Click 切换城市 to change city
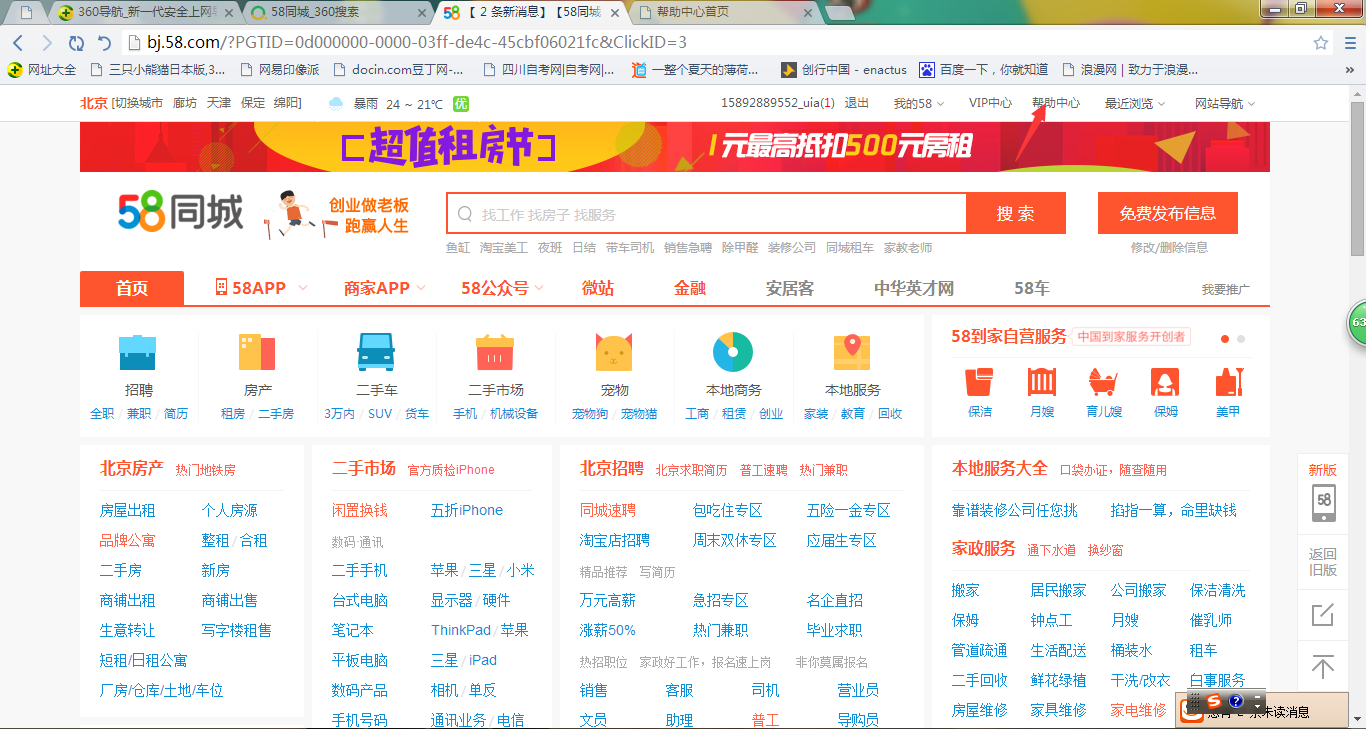The width and height of the screenshot is (1366, 729). [138, 103]
